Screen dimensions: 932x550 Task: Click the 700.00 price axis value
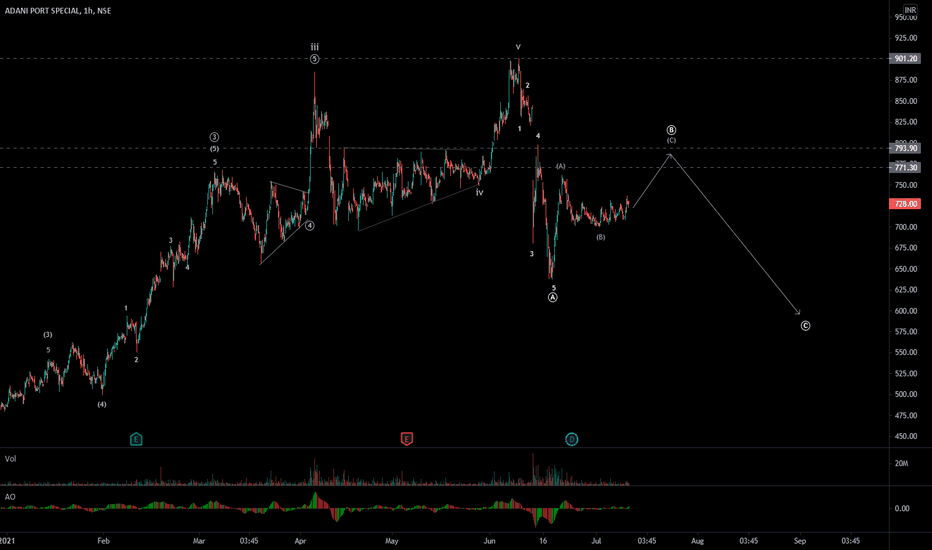(x=905, y=227)
